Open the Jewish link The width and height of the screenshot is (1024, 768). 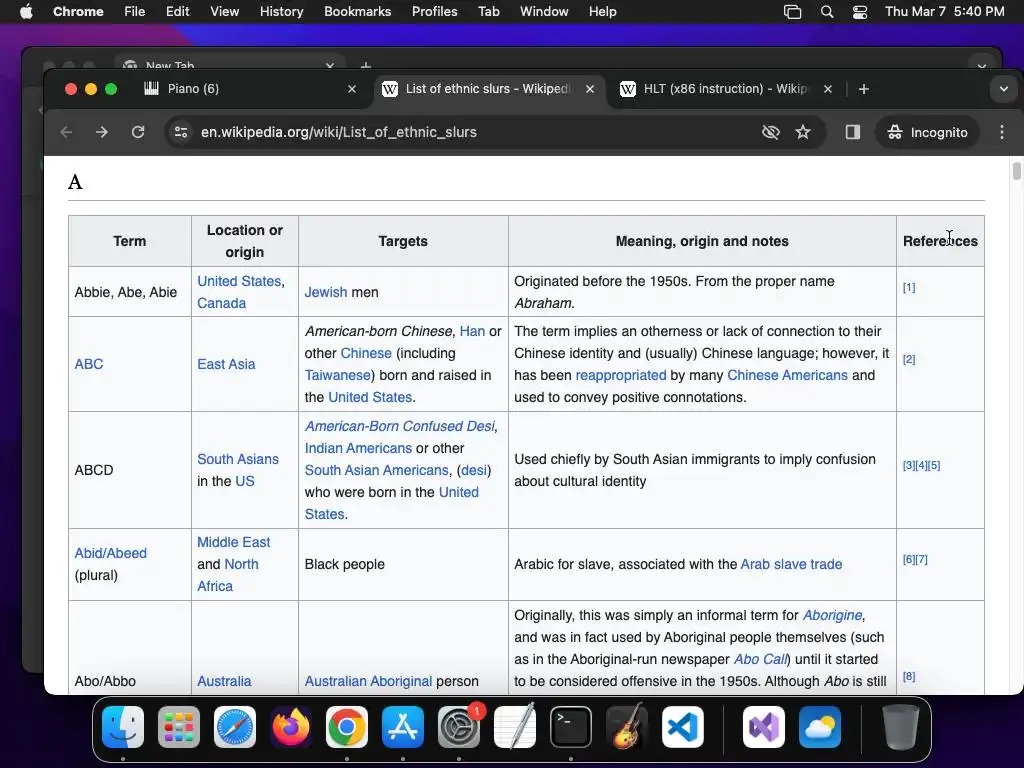click(326, 292)
